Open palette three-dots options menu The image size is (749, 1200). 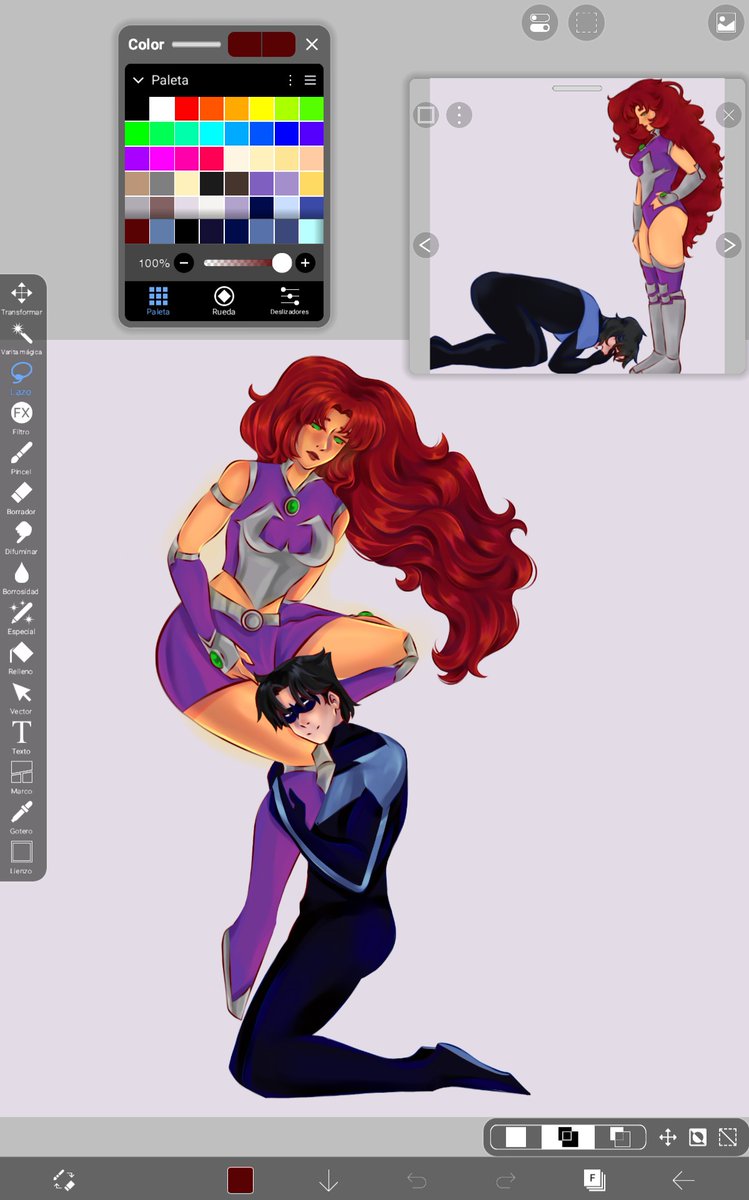(291, 80)
